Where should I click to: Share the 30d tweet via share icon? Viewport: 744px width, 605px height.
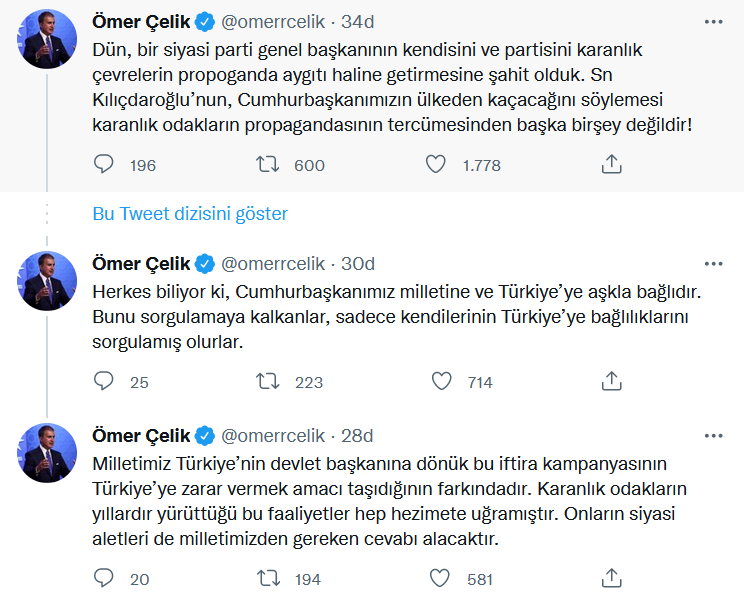612,381
